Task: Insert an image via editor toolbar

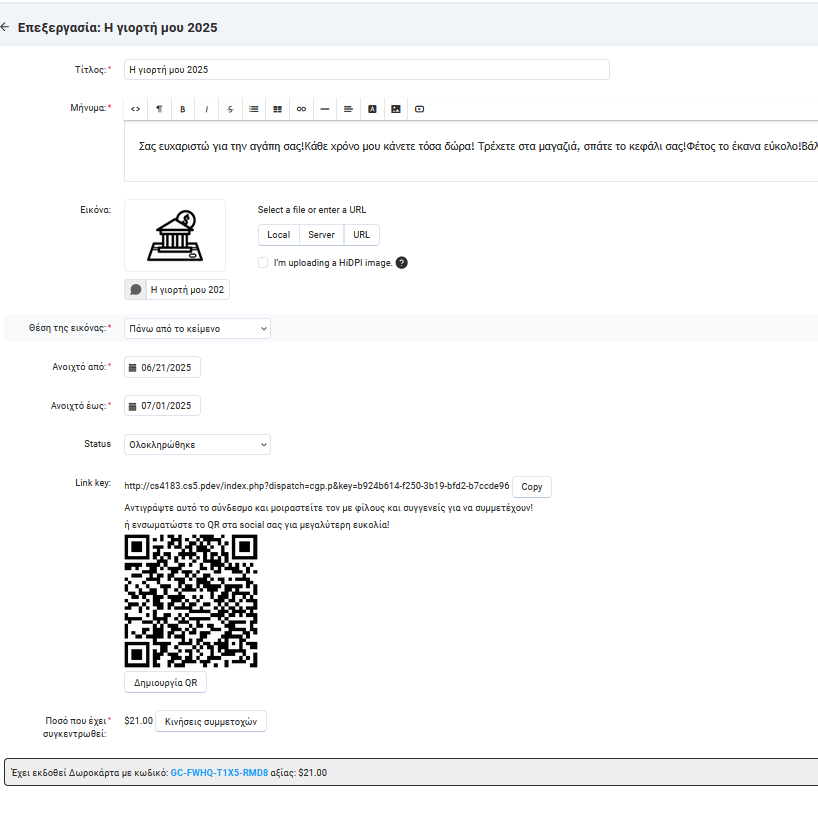Action: [396, 109]
